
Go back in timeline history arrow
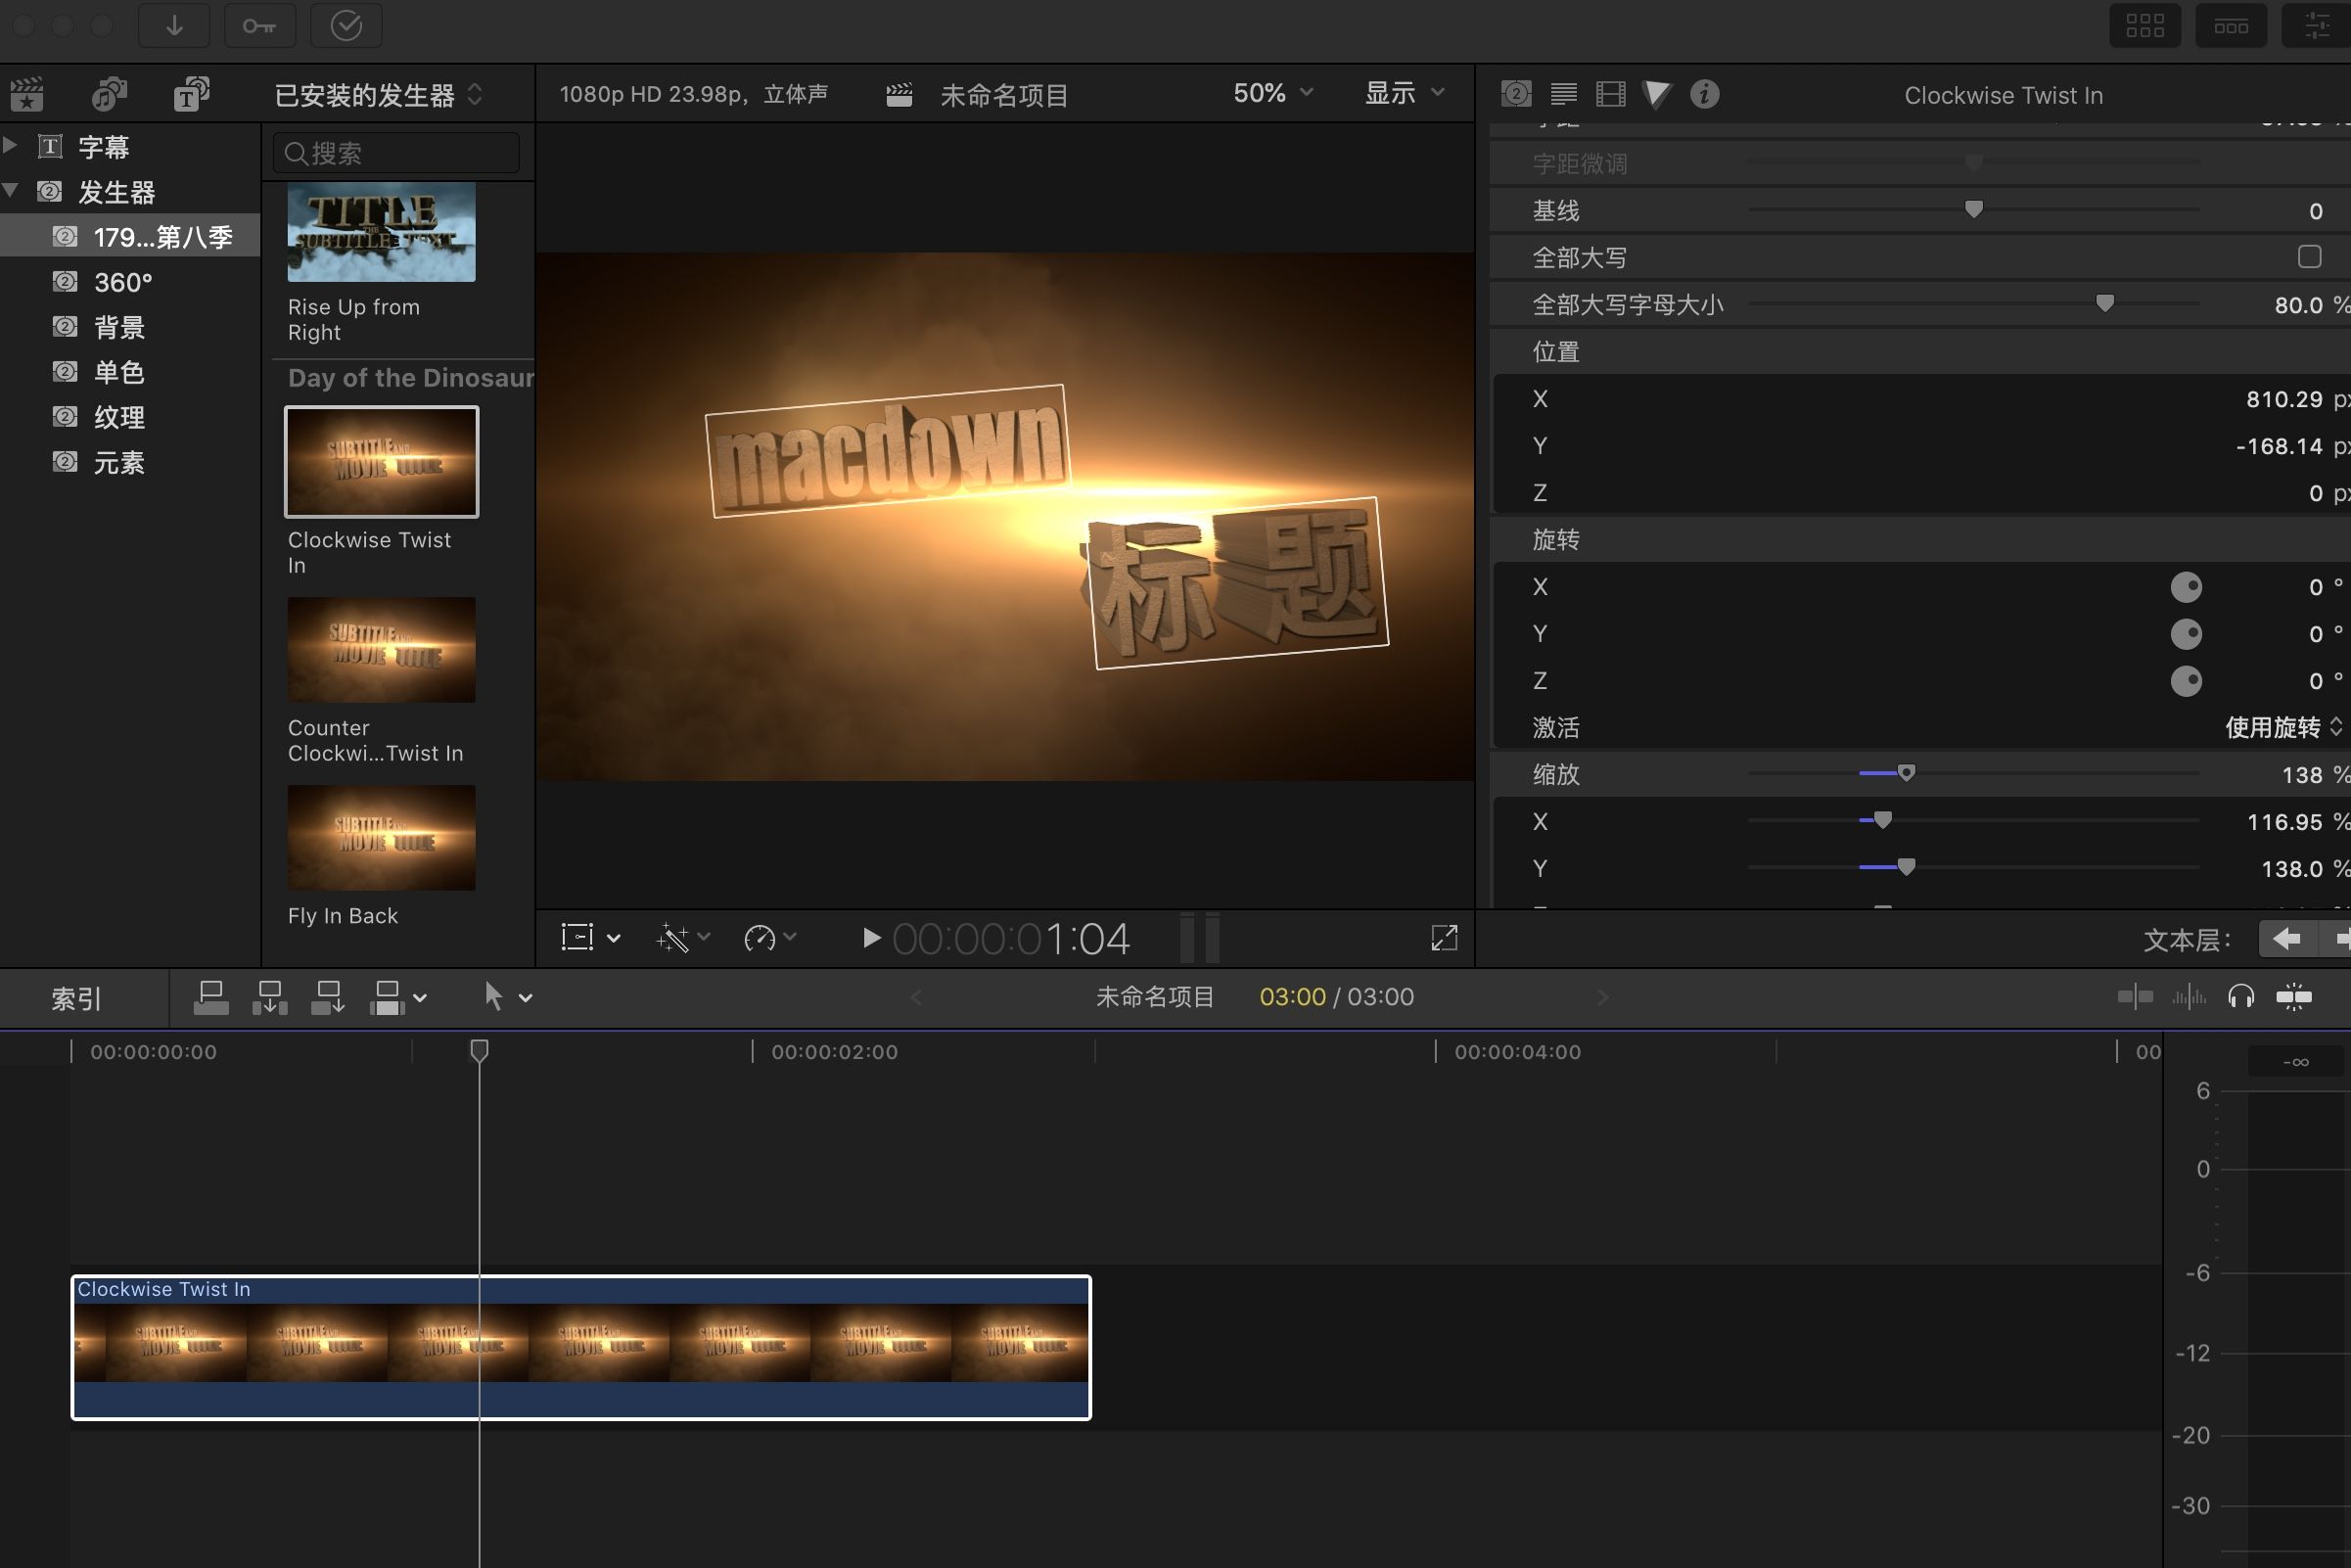click(916, 997)
